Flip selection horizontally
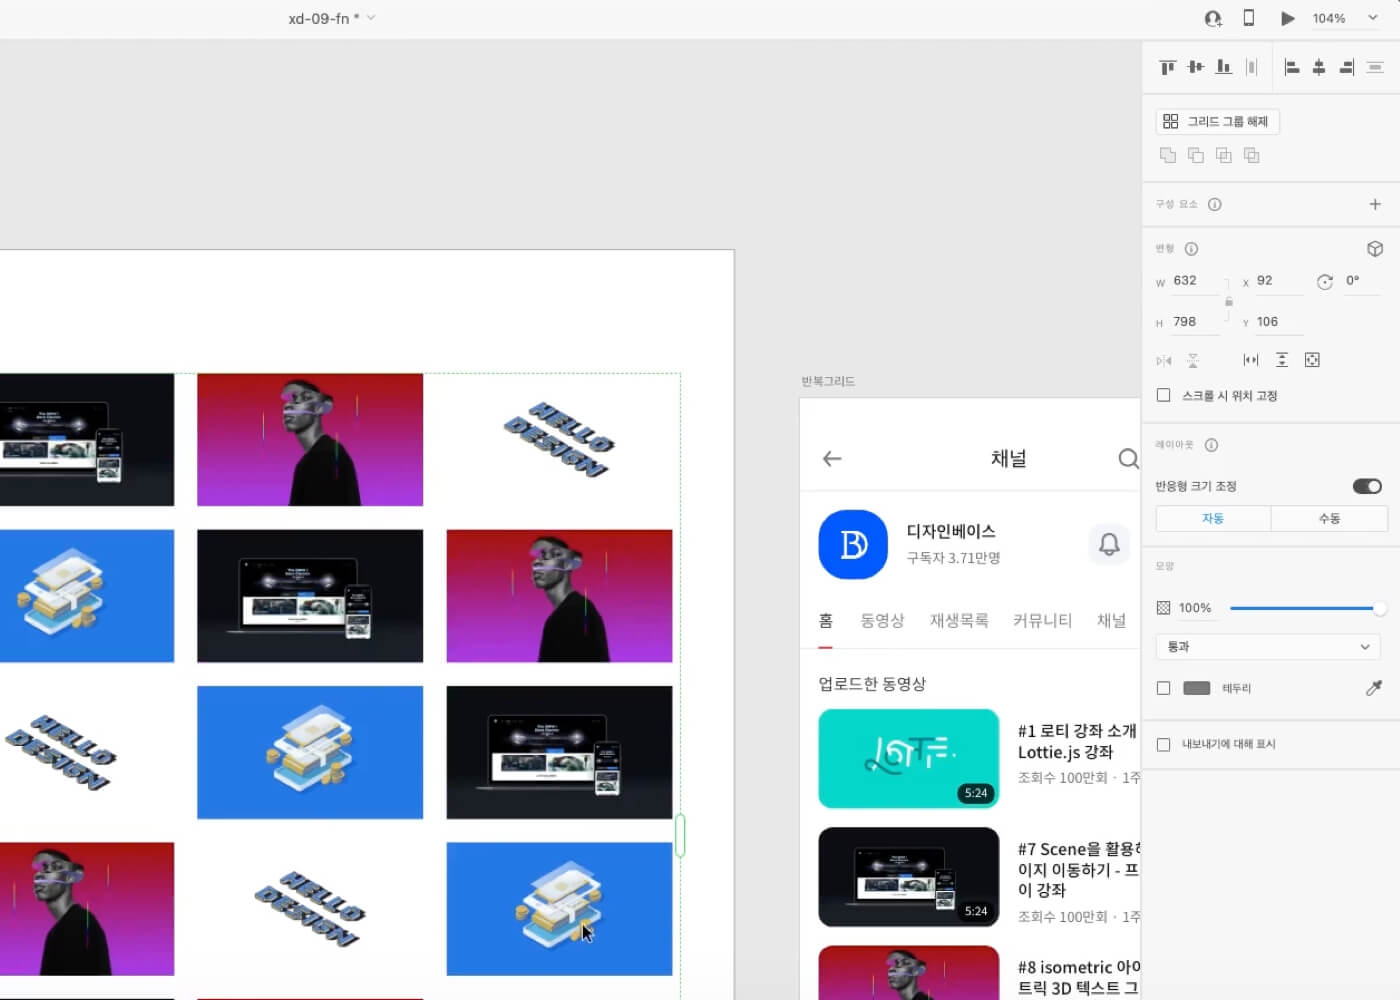Screen dimensions: 1400x1000 pyautogui.click(x=1164, y=360)
